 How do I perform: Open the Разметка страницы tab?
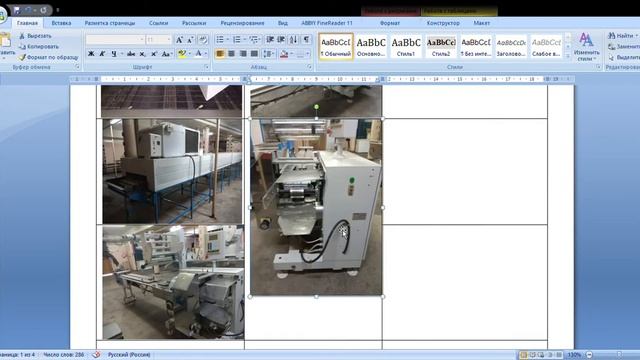pyautogui.click(x=110, y=23)
